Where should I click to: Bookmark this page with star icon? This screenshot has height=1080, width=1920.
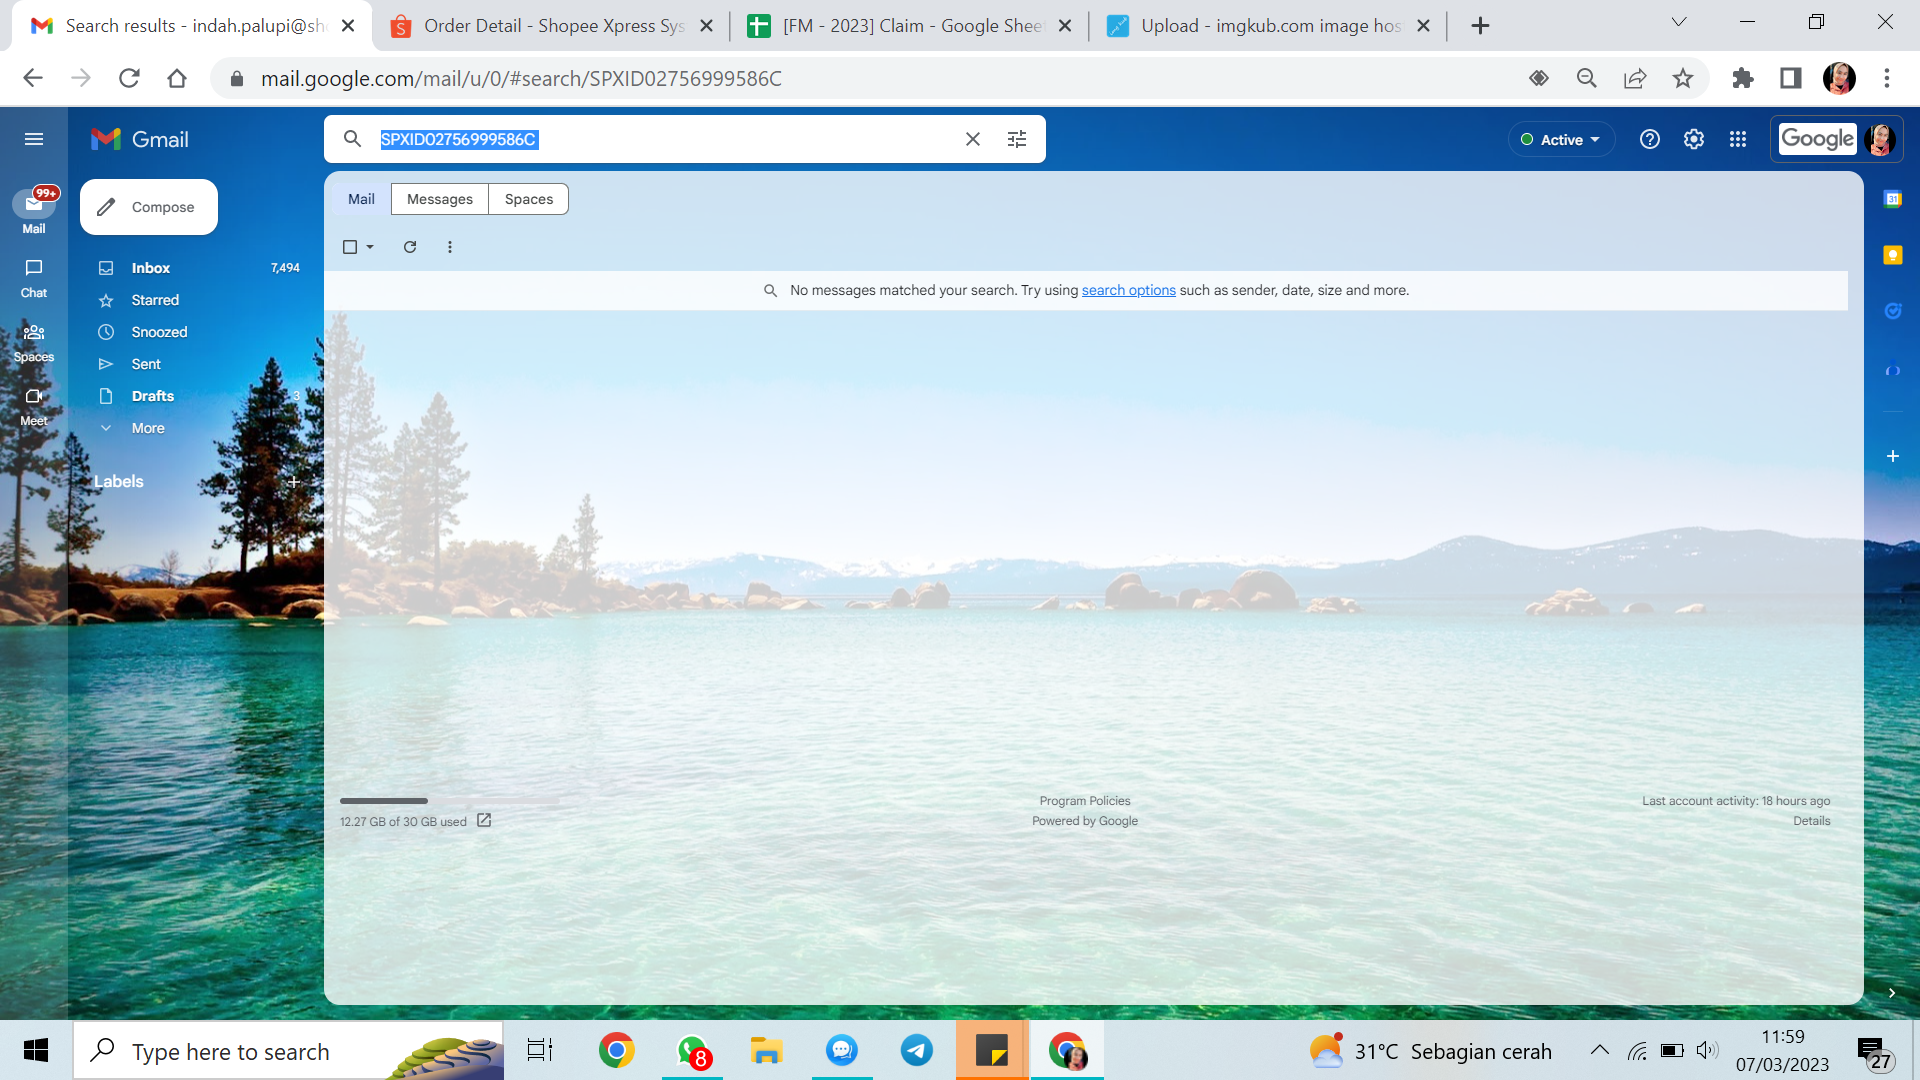[x=1683, y=78]
